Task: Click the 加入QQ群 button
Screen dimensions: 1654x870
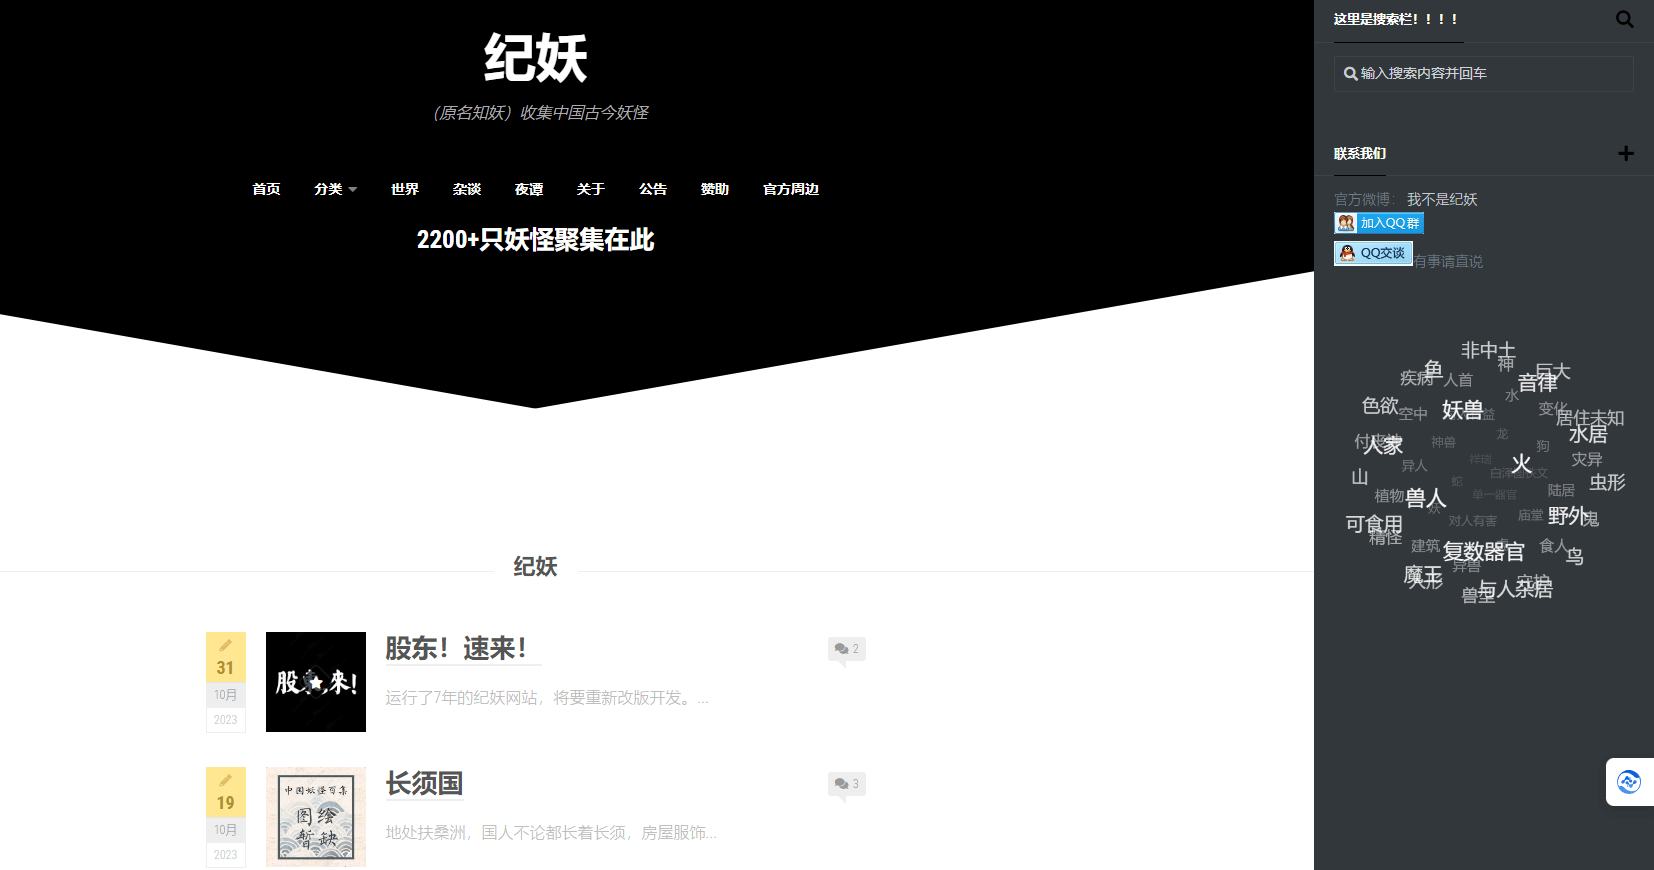Action: [x=1378, y=223]
